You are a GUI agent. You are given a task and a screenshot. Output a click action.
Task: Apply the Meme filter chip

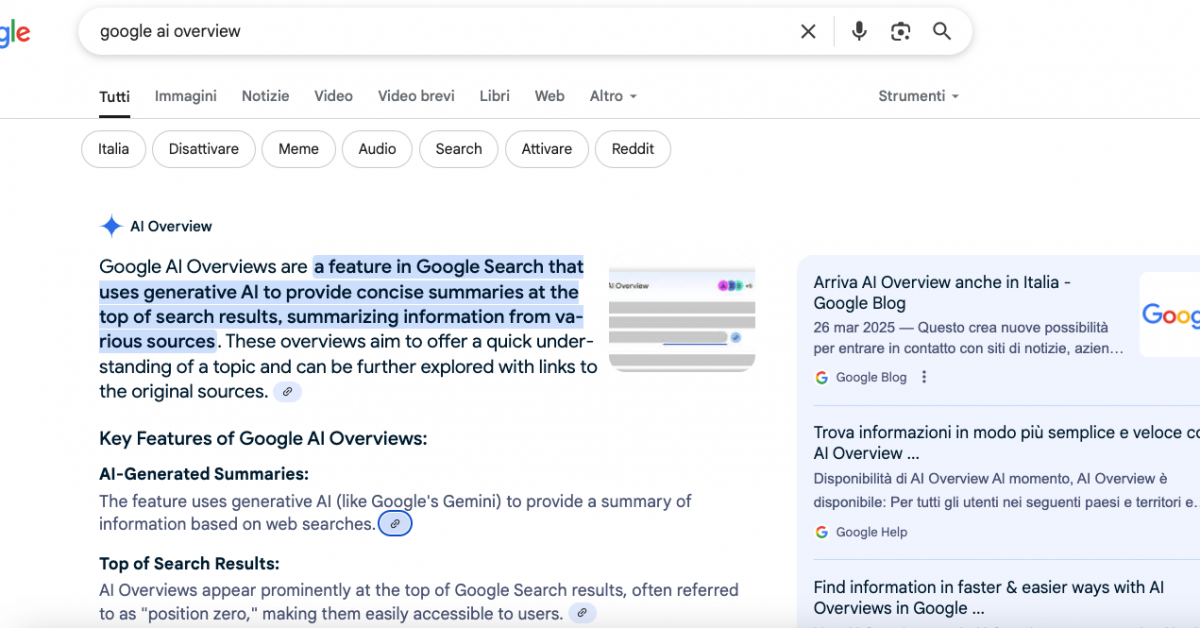298,149
